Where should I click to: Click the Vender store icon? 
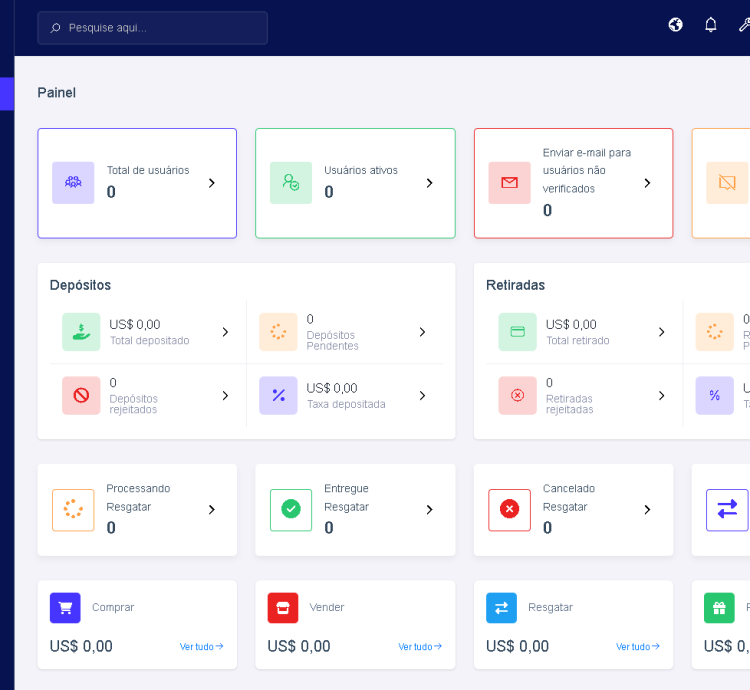point(283,608)
